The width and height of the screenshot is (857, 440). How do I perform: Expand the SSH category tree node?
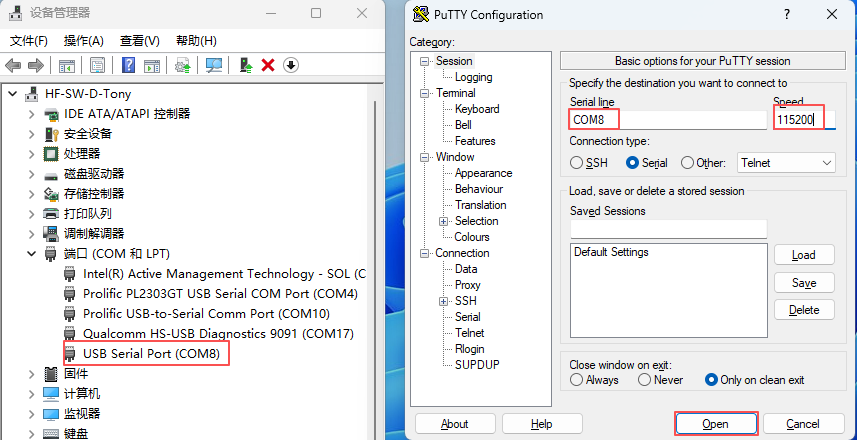444,301
